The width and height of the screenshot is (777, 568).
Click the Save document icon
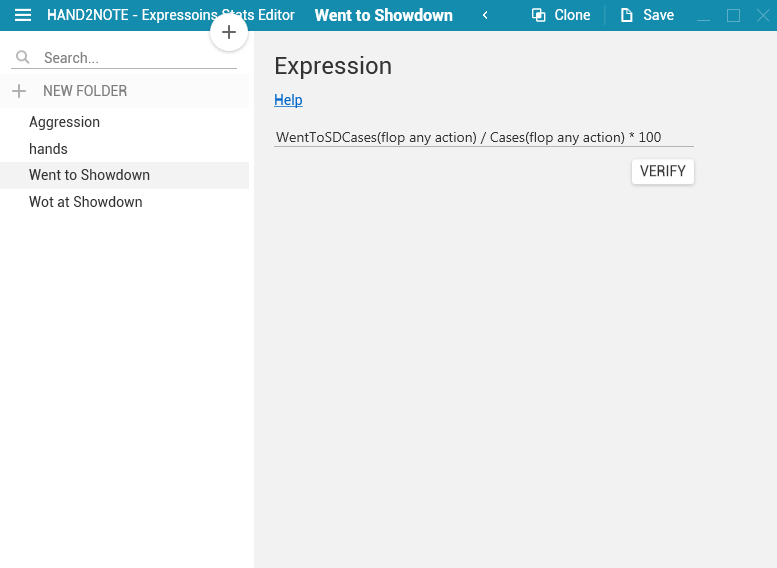(627, 15)
